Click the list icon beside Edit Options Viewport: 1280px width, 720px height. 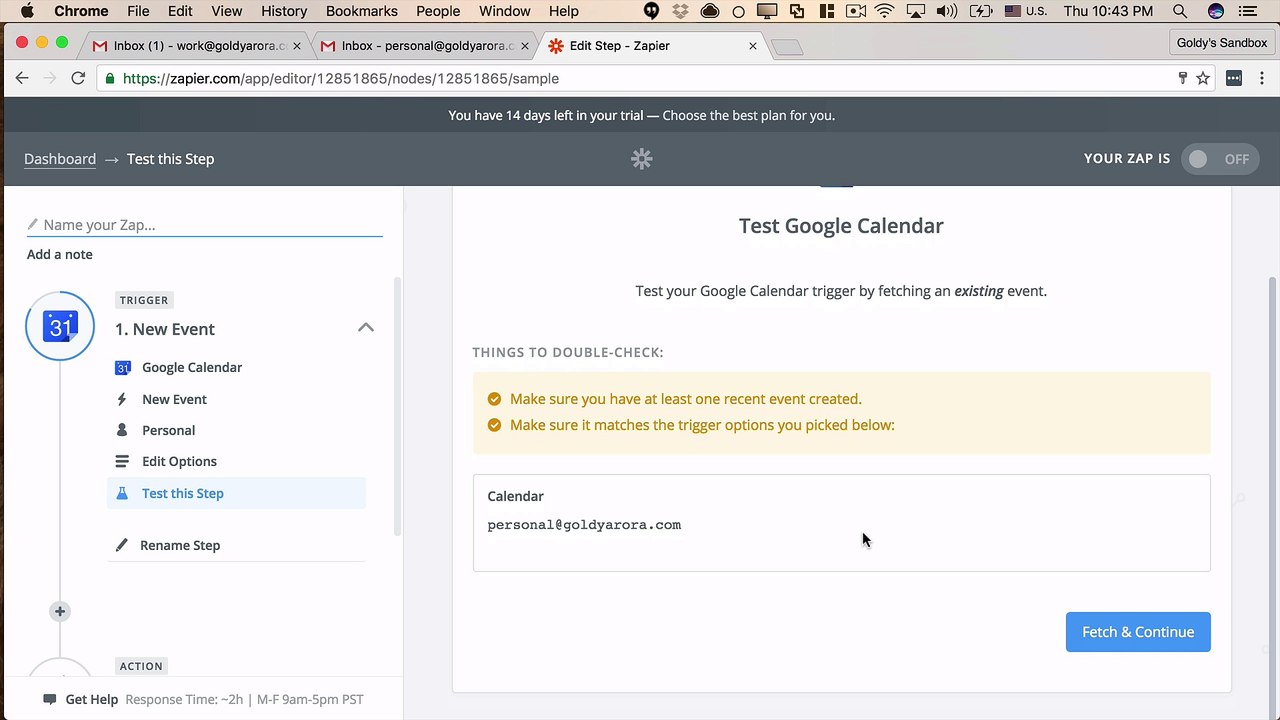122,461
